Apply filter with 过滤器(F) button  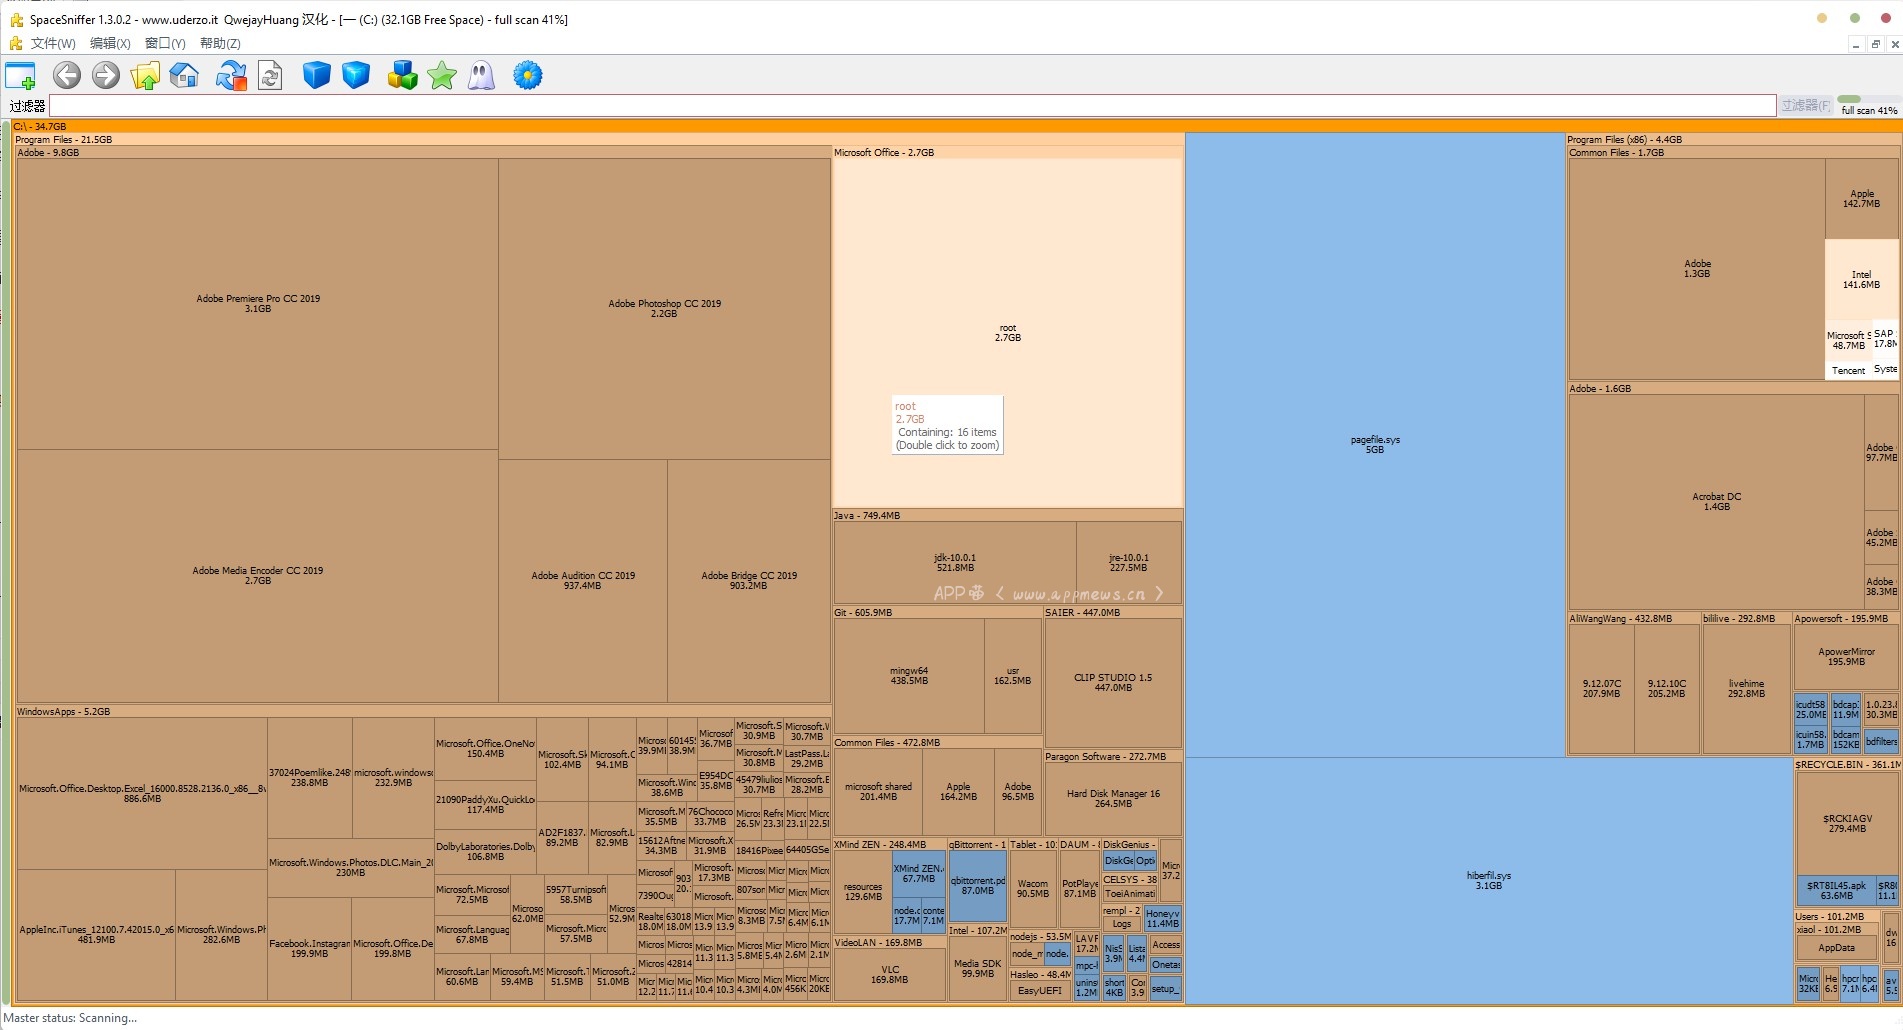click(1805, 105)
